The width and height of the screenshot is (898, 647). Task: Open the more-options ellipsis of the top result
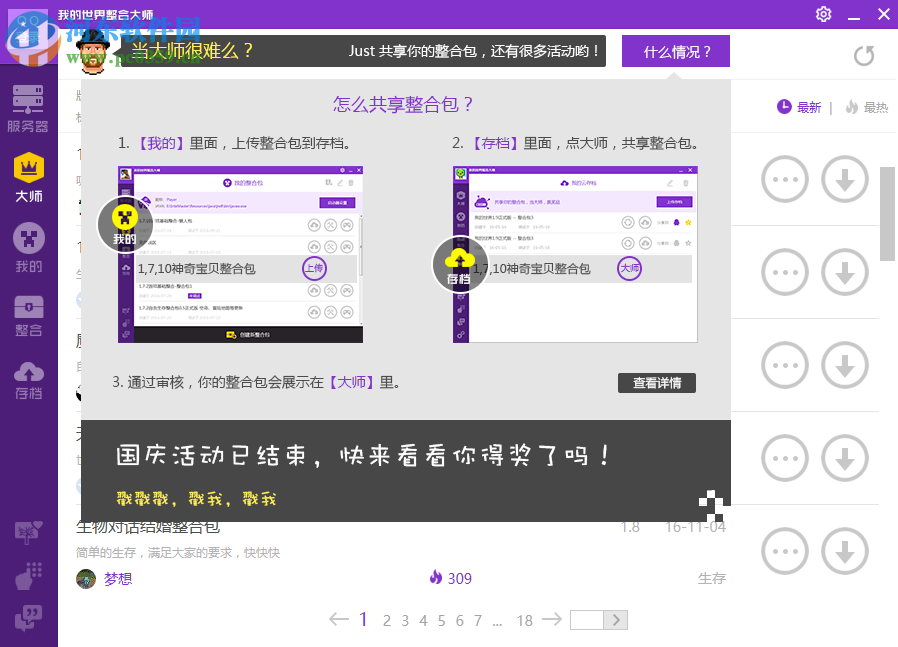[784, 179]
